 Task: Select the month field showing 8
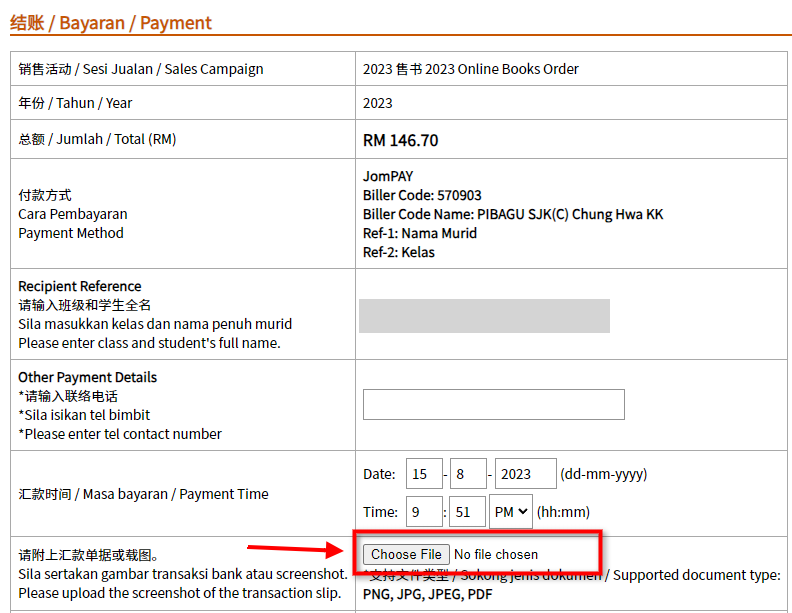click(x=467, y=473)
